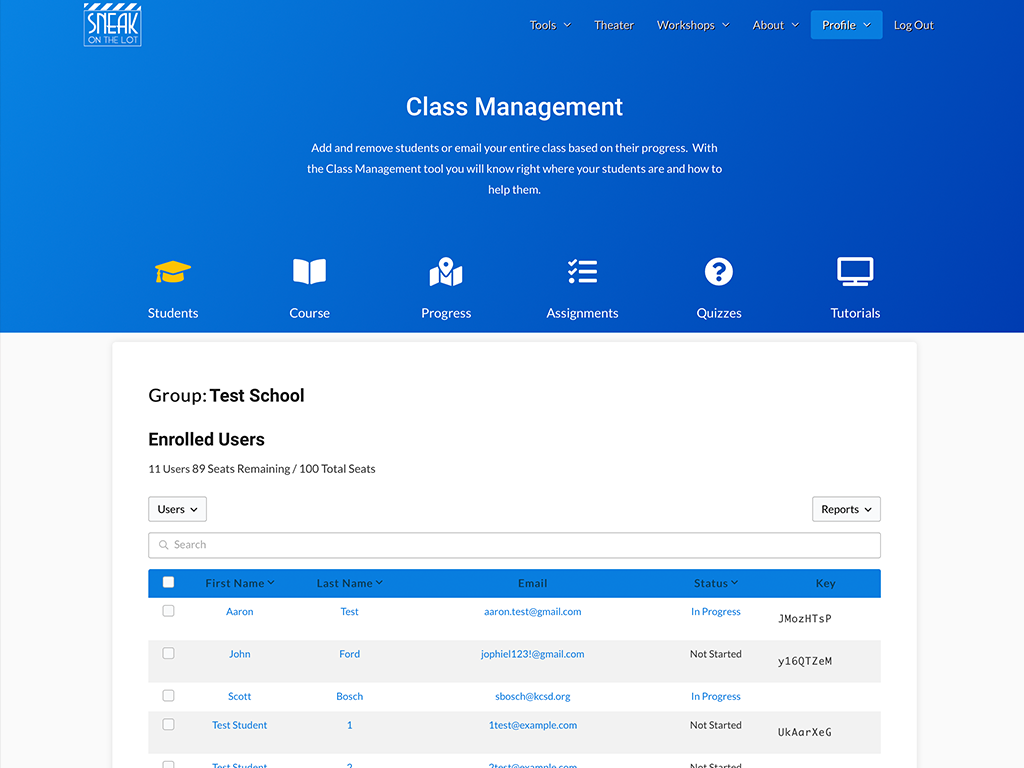1024x768 pixels.
Task: Check the box for Aaron Test
Action: tap(168, 611)
